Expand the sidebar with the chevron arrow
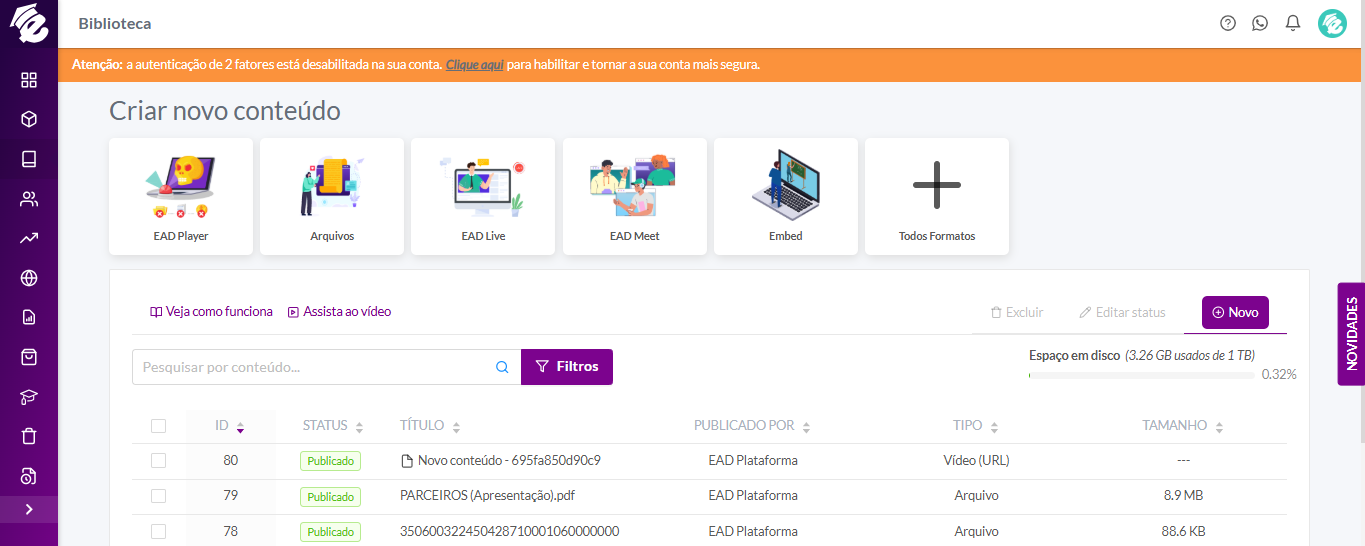The width and height of the screenshot is (1365, 546). [x=29, y=509]
